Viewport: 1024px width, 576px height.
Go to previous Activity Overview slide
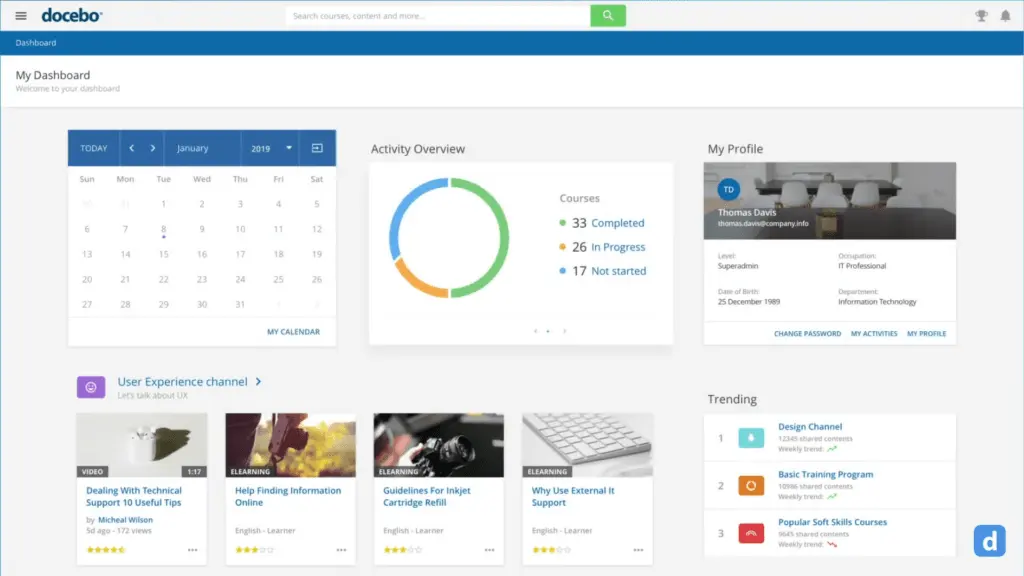pyautogui.click(x=536, y=331)
